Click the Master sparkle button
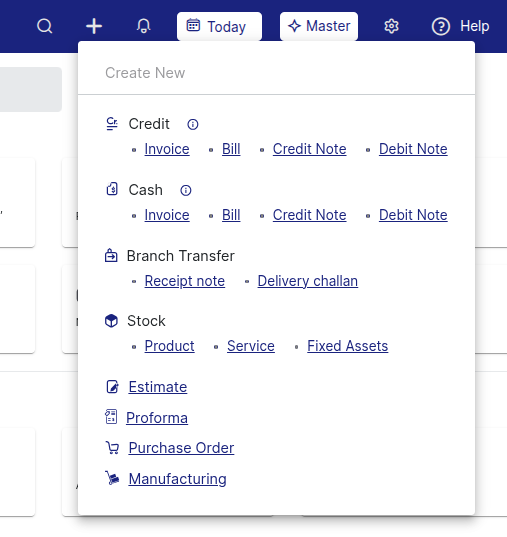The image size is (507, 537). tap(319, 26)
